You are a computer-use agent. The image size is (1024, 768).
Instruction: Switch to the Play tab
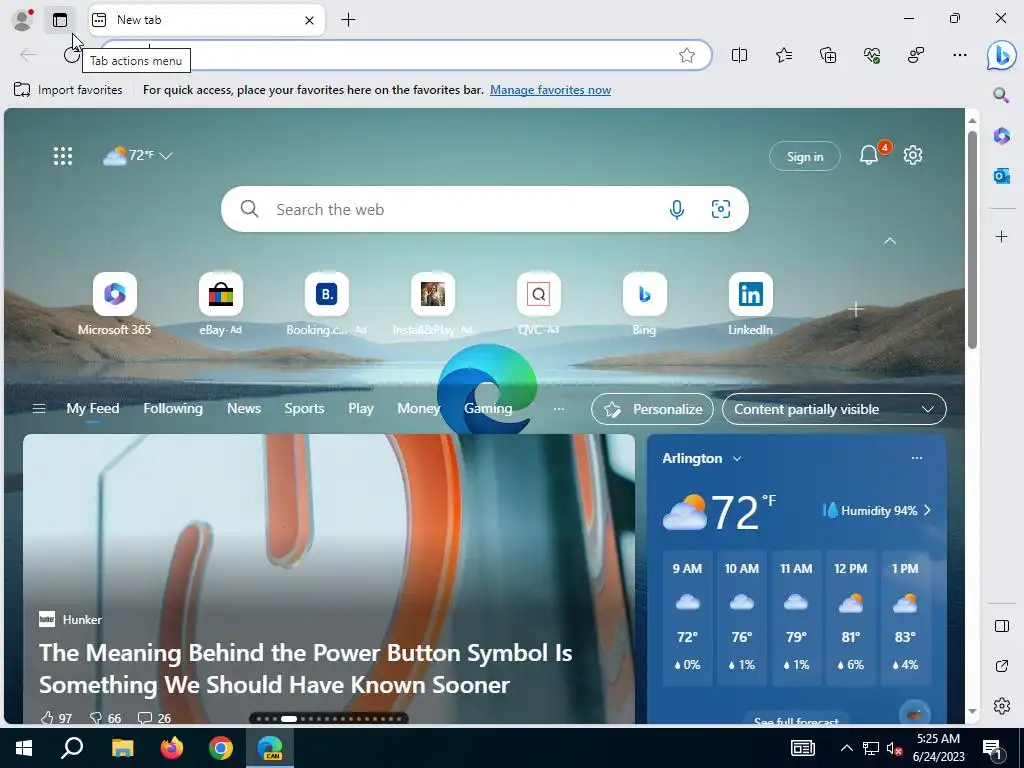click(x=360, y=409)
